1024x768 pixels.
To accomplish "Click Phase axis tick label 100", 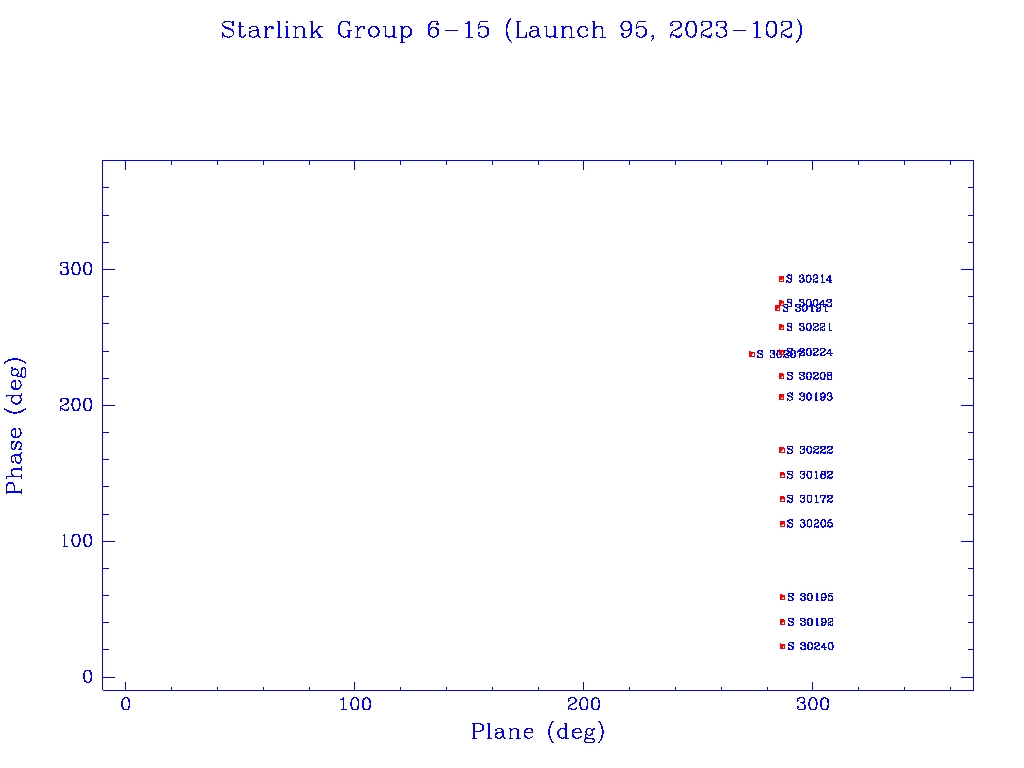I will (x=77, y=541).
